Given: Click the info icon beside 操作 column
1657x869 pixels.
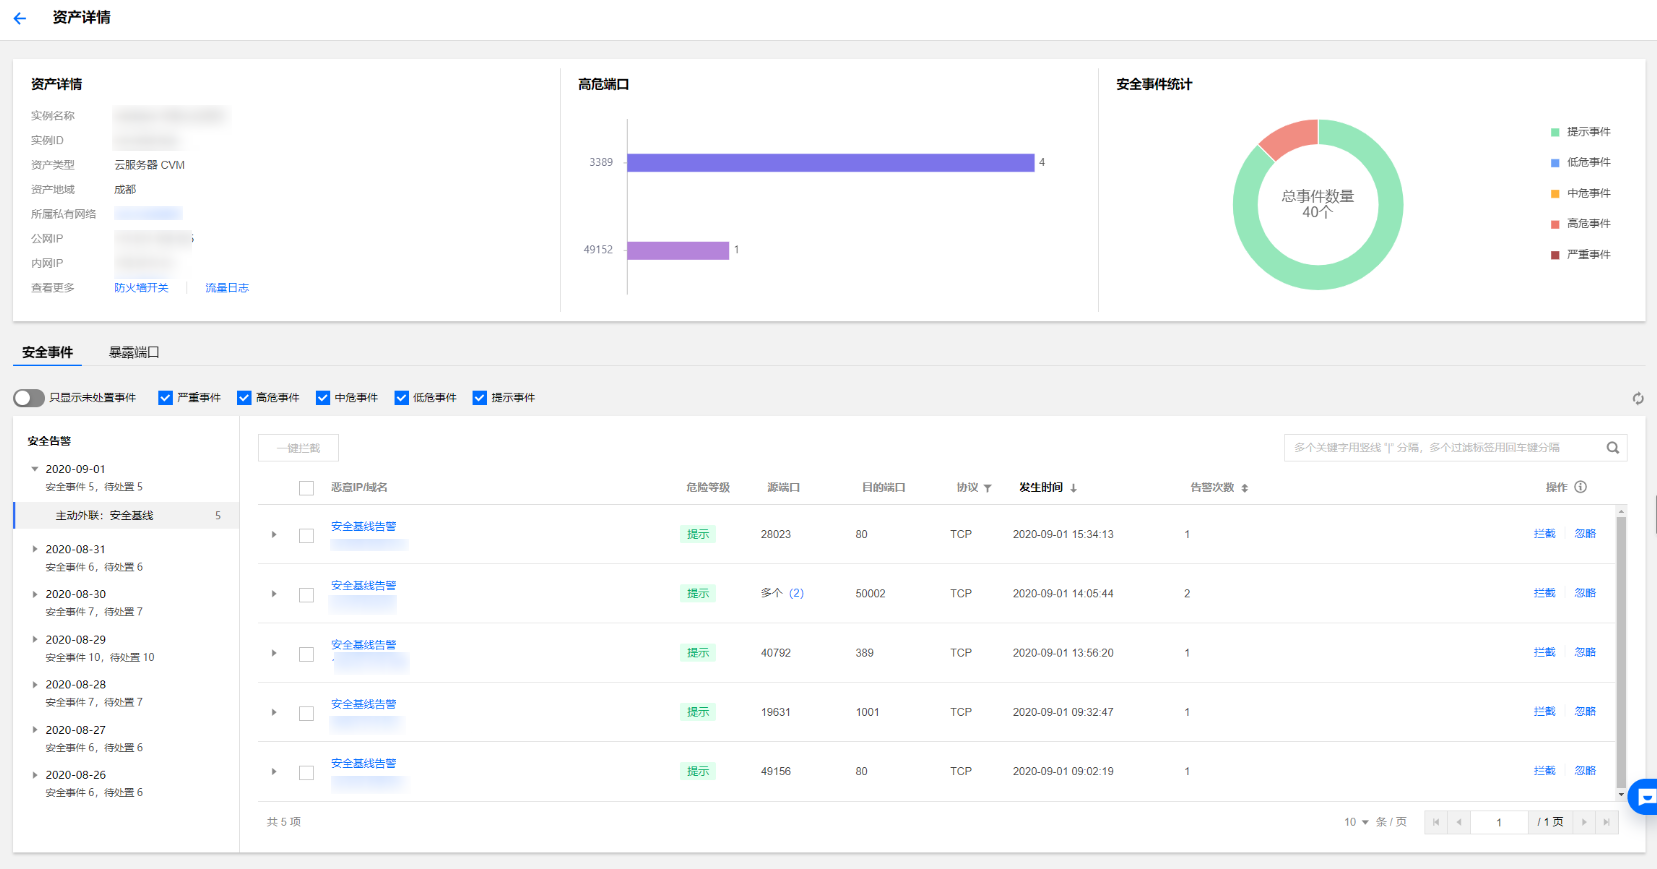Looking at the screenshot, I should coord(1581,487).
